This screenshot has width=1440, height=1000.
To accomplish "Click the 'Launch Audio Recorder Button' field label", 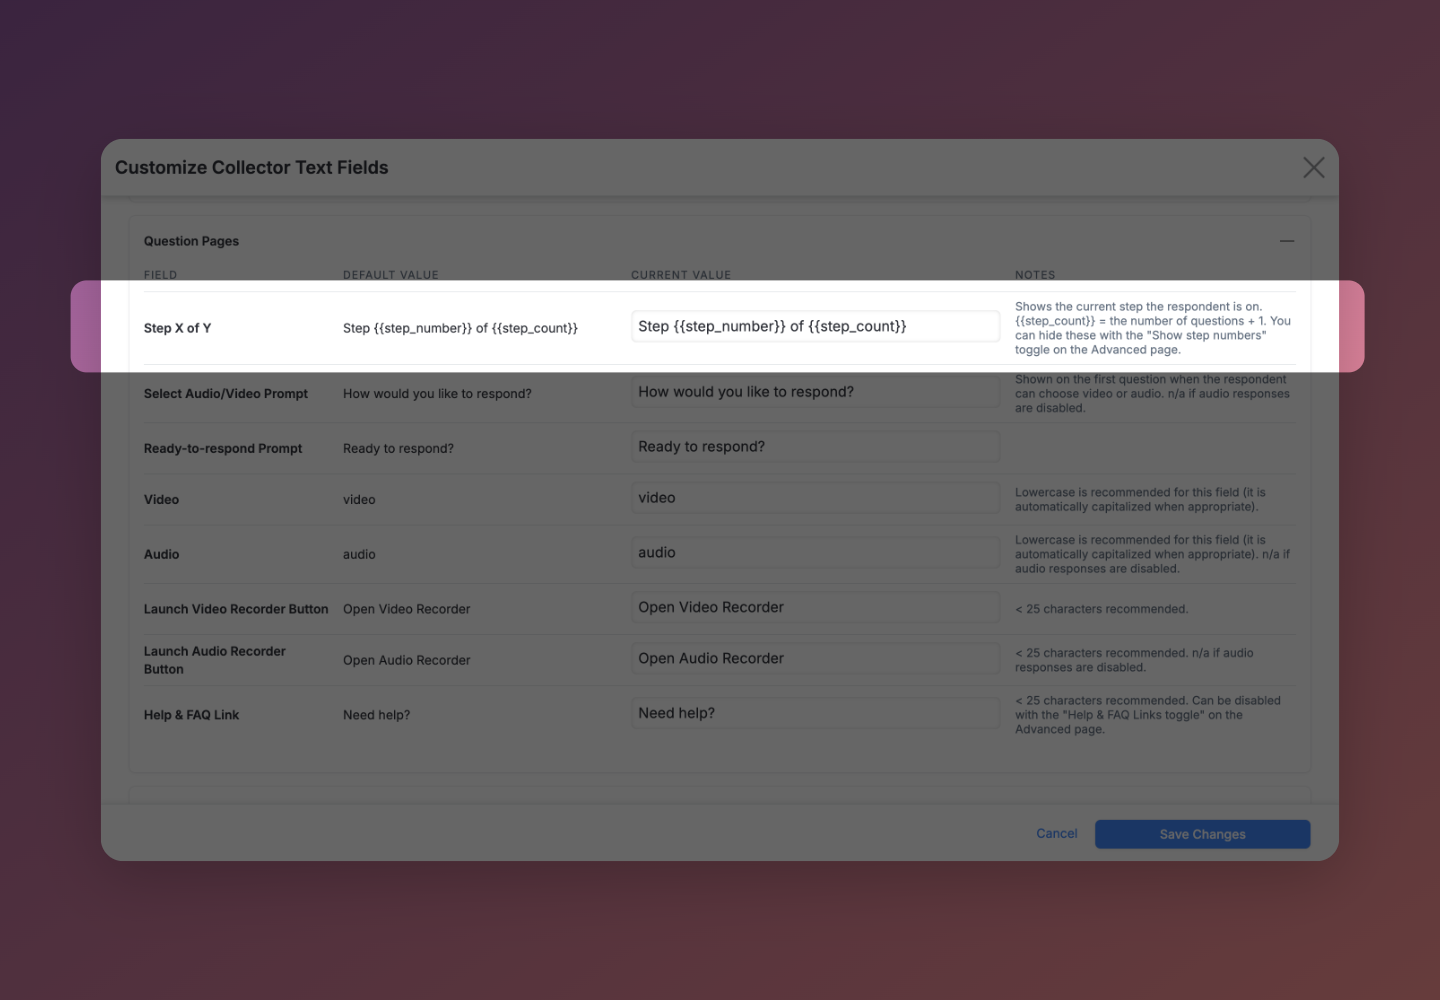I will coord(214,660).
